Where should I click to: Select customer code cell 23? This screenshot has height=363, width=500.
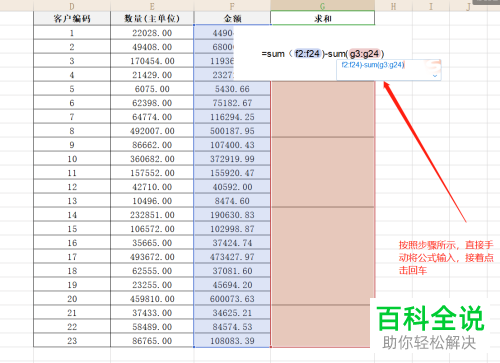(x=72, y=341)
